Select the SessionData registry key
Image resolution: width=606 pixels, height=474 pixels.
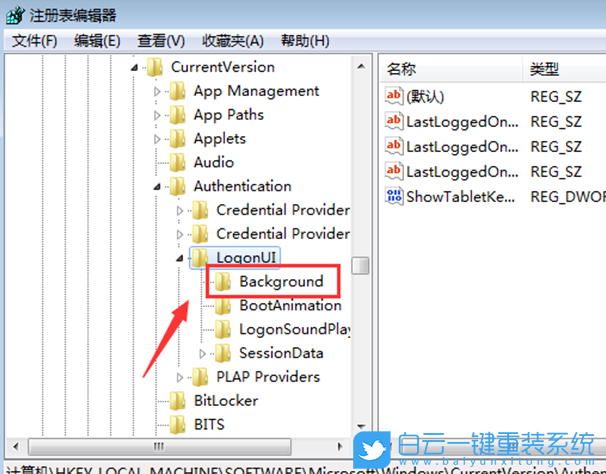click(x=281, y=353)
